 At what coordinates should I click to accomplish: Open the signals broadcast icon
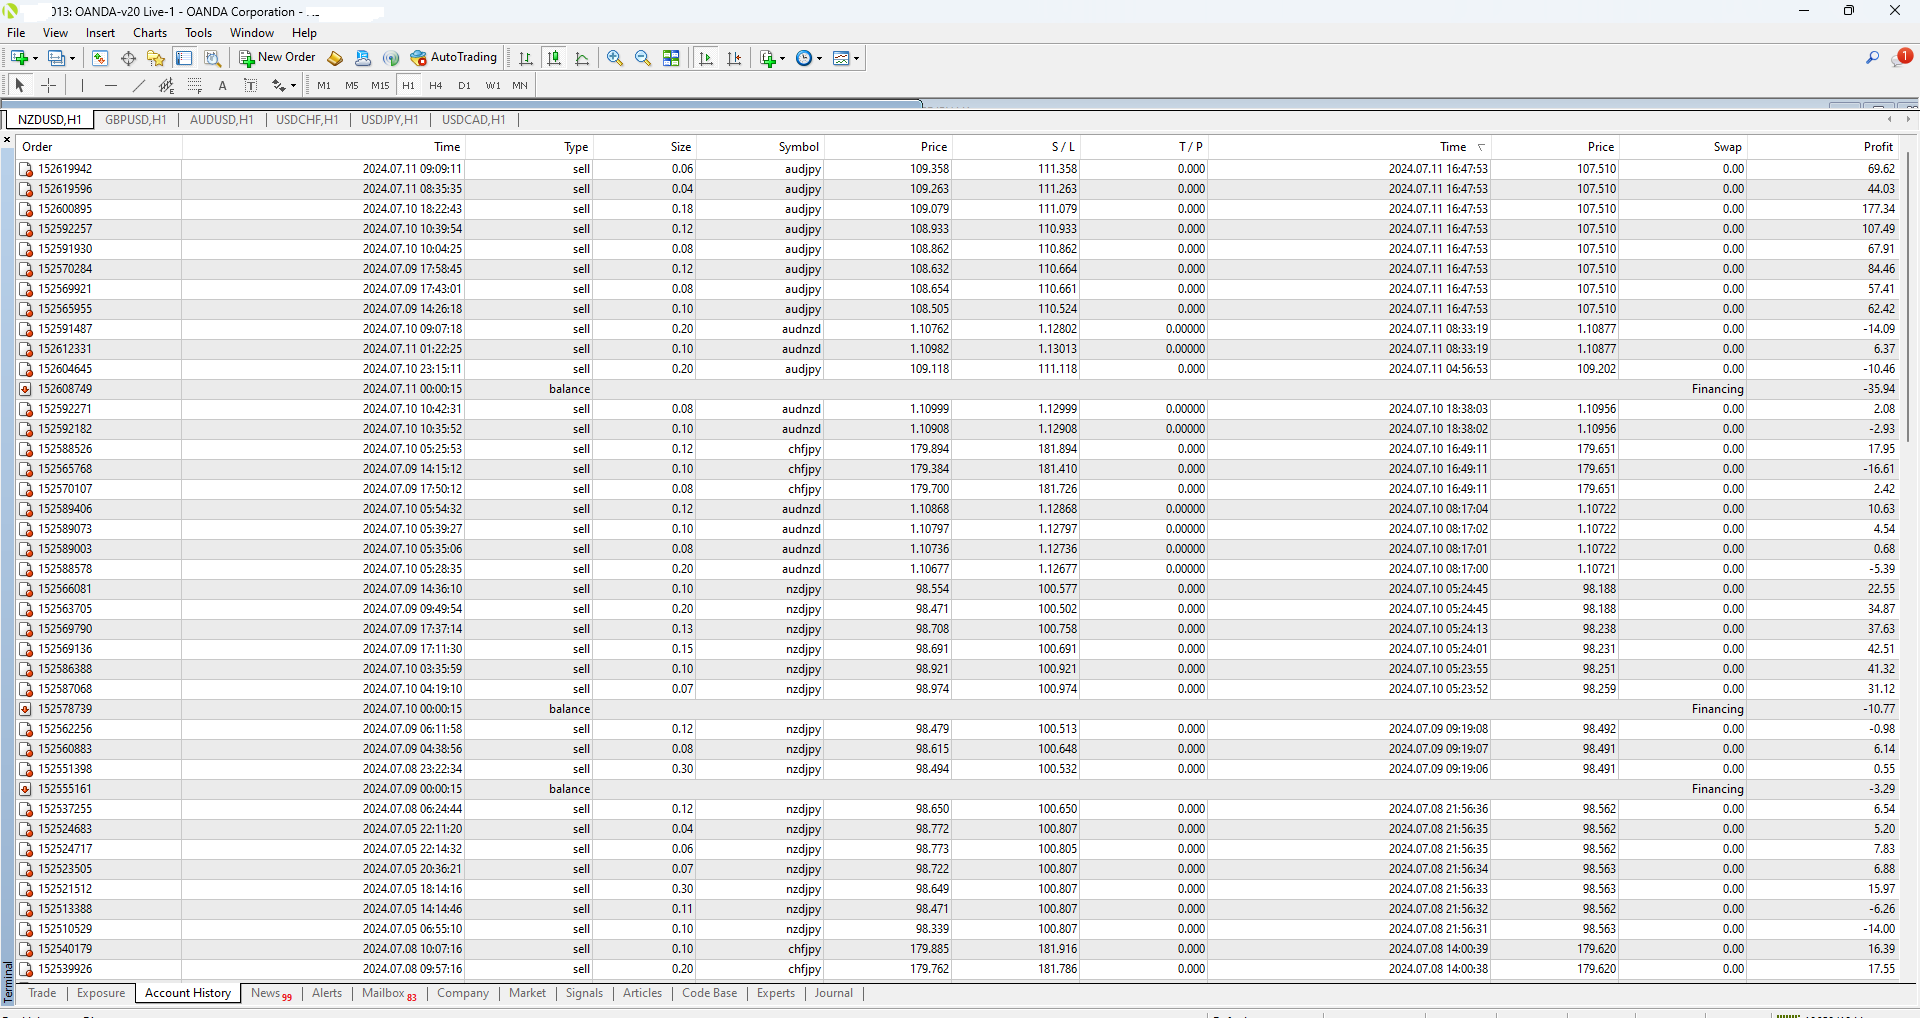click(x=391, y=58)
